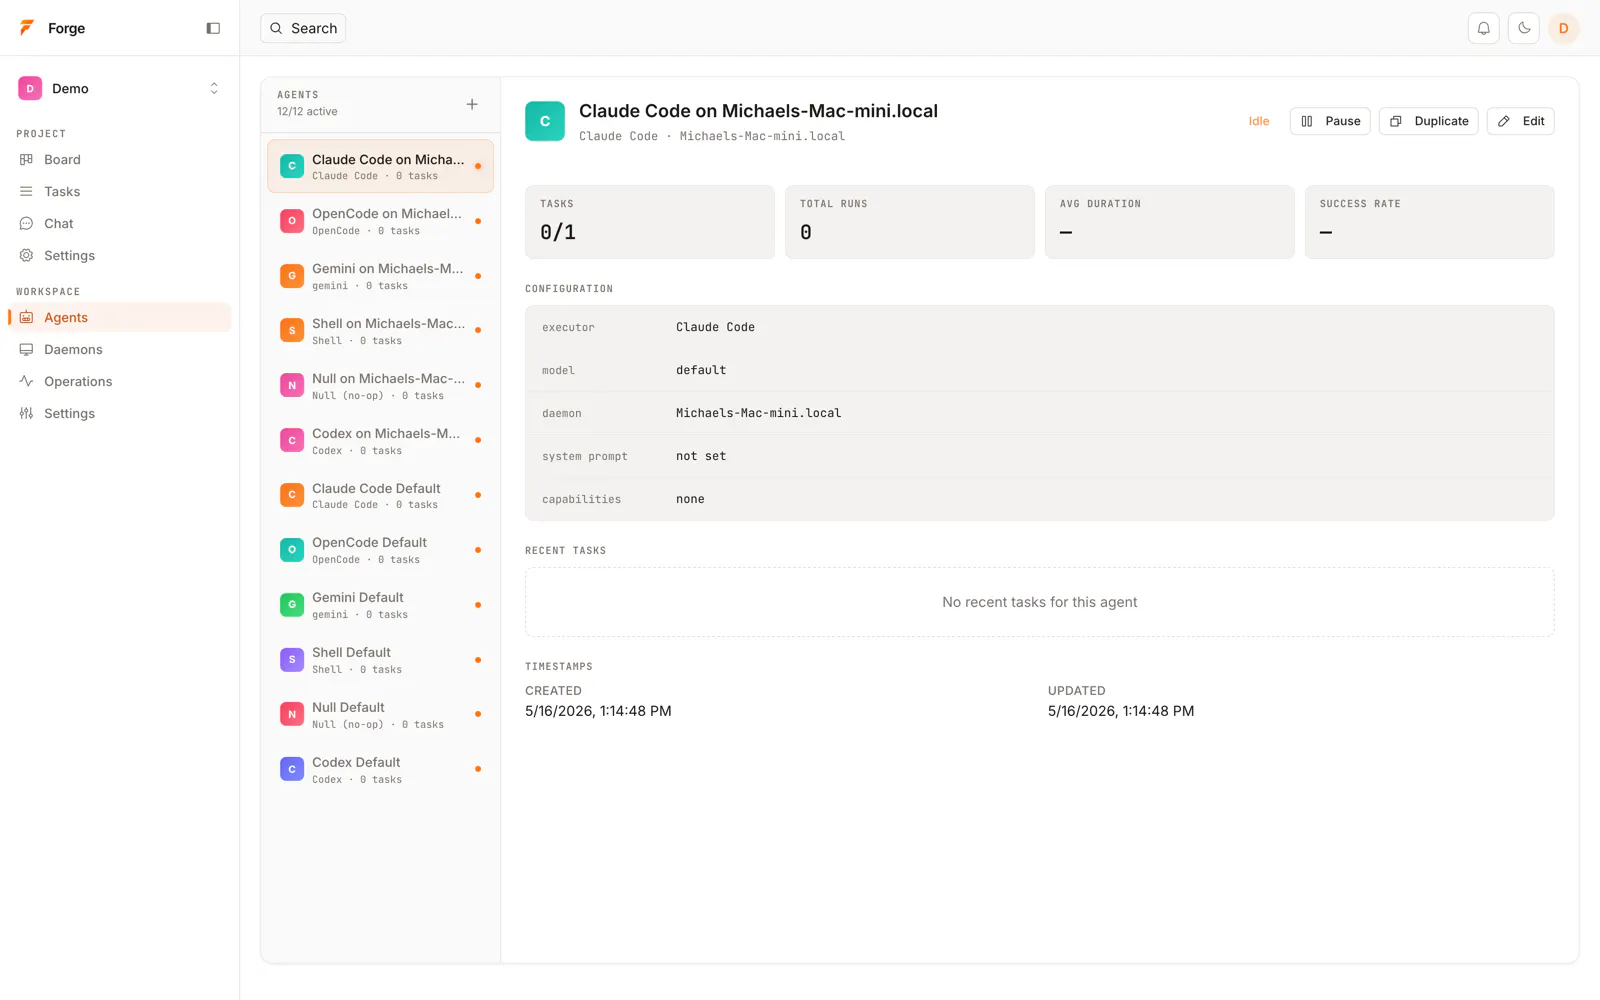1600x1000 pixels.
Task: Collapse the sidebar panel toggle
Action: 213,28
